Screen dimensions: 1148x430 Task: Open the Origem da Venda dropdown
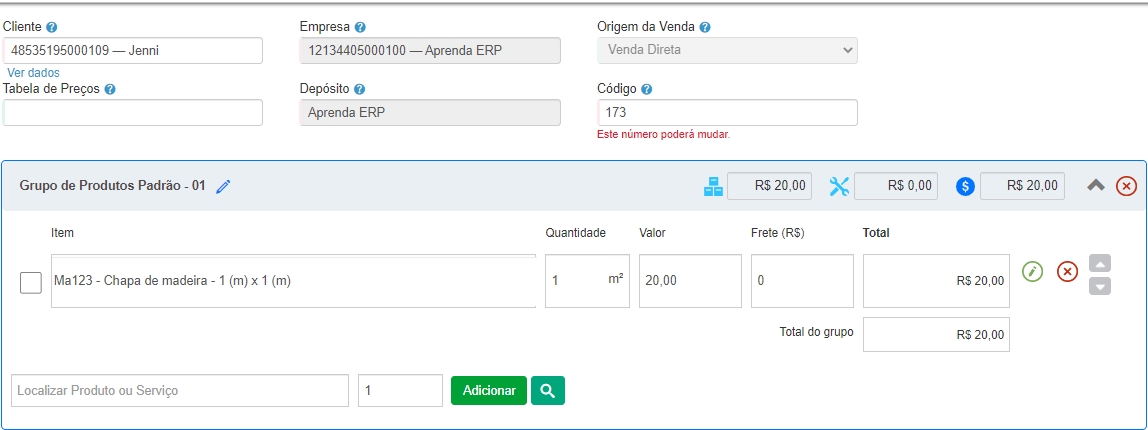[727, 50]
